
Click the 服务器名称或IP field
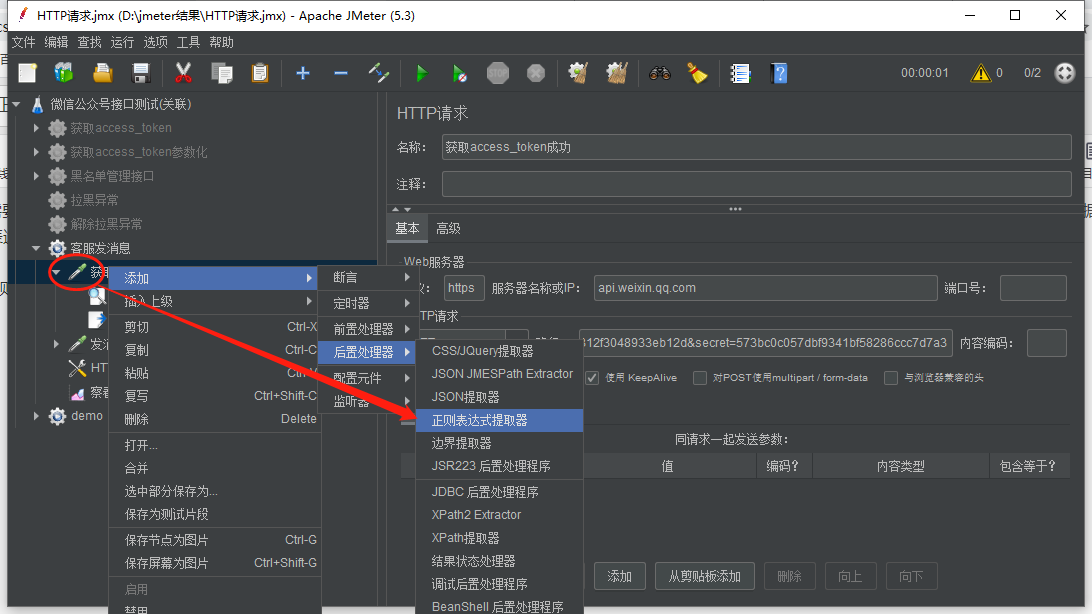[765, 288]
